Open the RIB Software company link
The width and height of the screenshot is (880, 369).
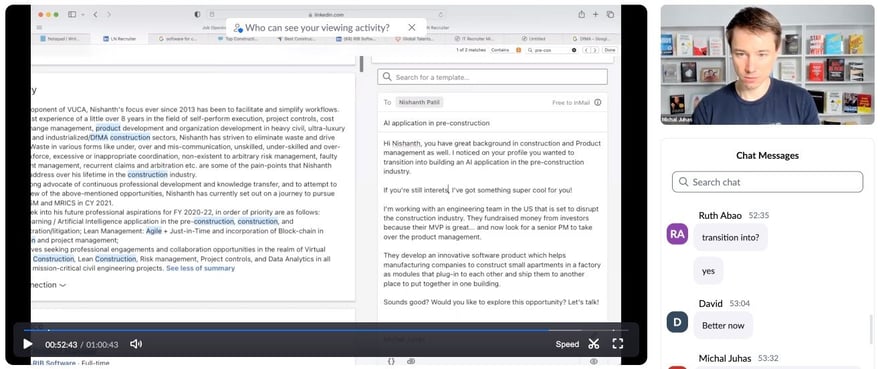(x=53, y=363)
